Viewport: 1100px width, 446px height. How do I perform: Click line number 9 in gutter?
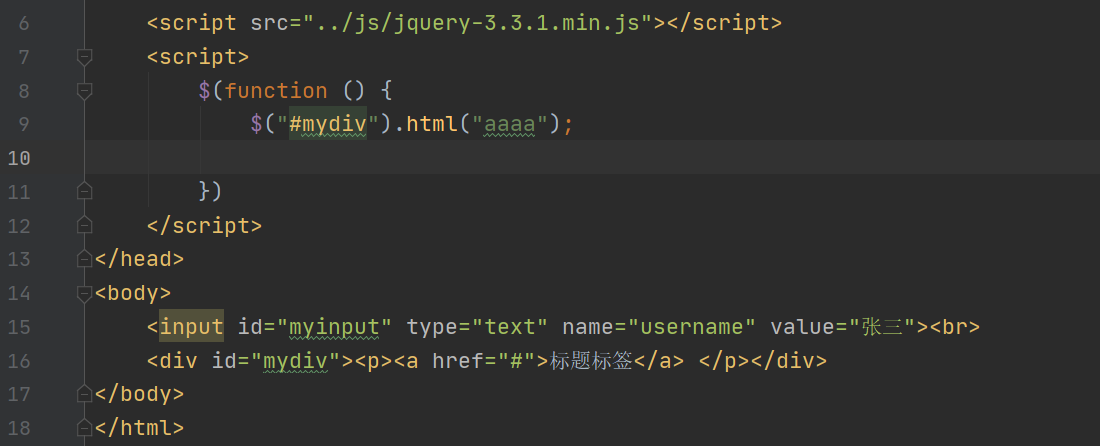[23, 124]
